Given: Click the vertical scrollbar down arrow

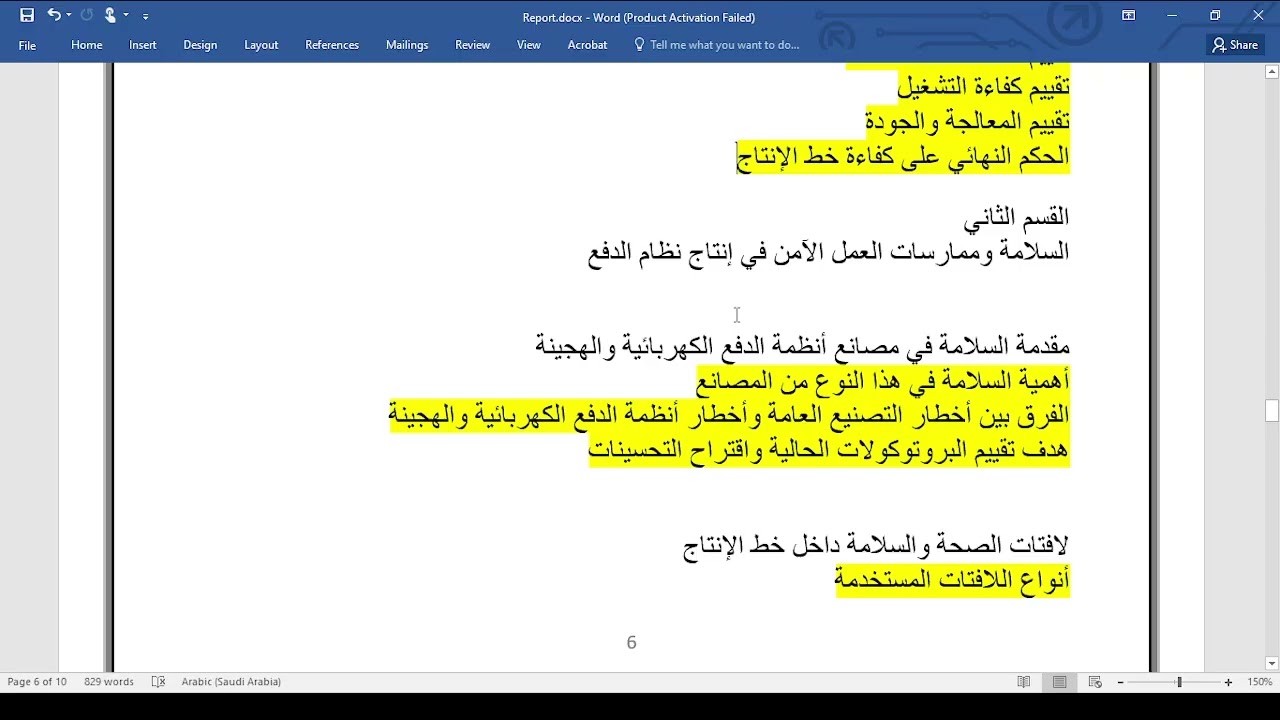Looking at the screenshot, I should [x=1272, y=664].
